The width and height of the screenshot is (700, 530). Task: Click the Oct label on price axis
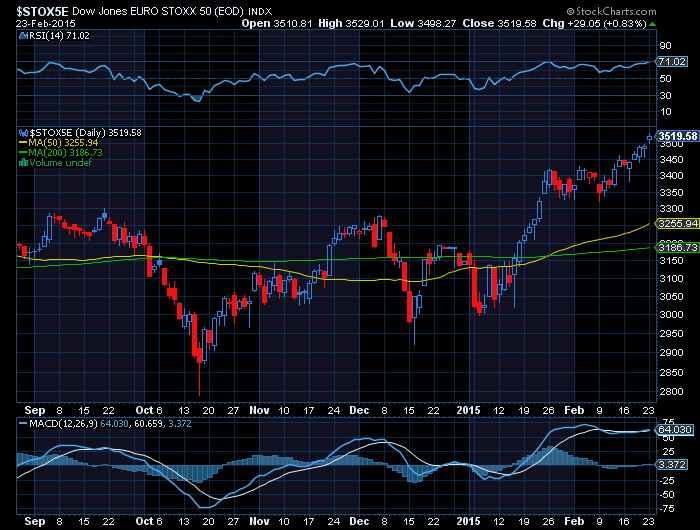pos(145,410)
